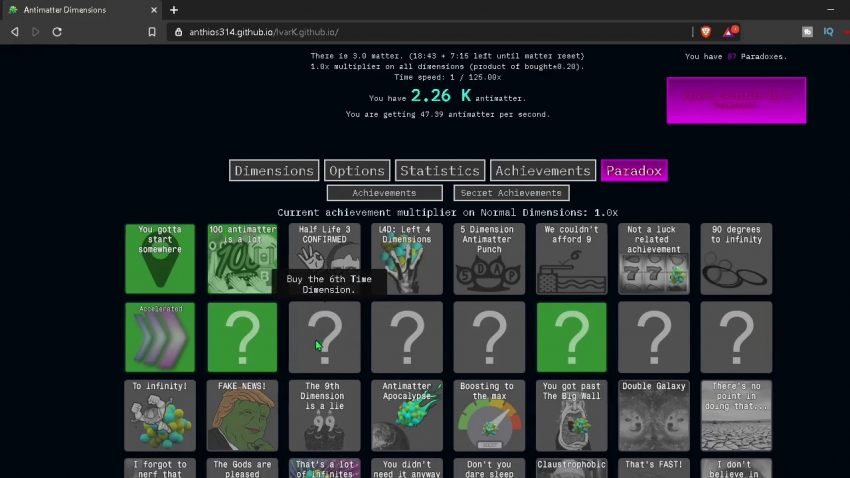Click the '2.26 K' antimatter amount
Viewport: 850px width, 478px height.
441,96
